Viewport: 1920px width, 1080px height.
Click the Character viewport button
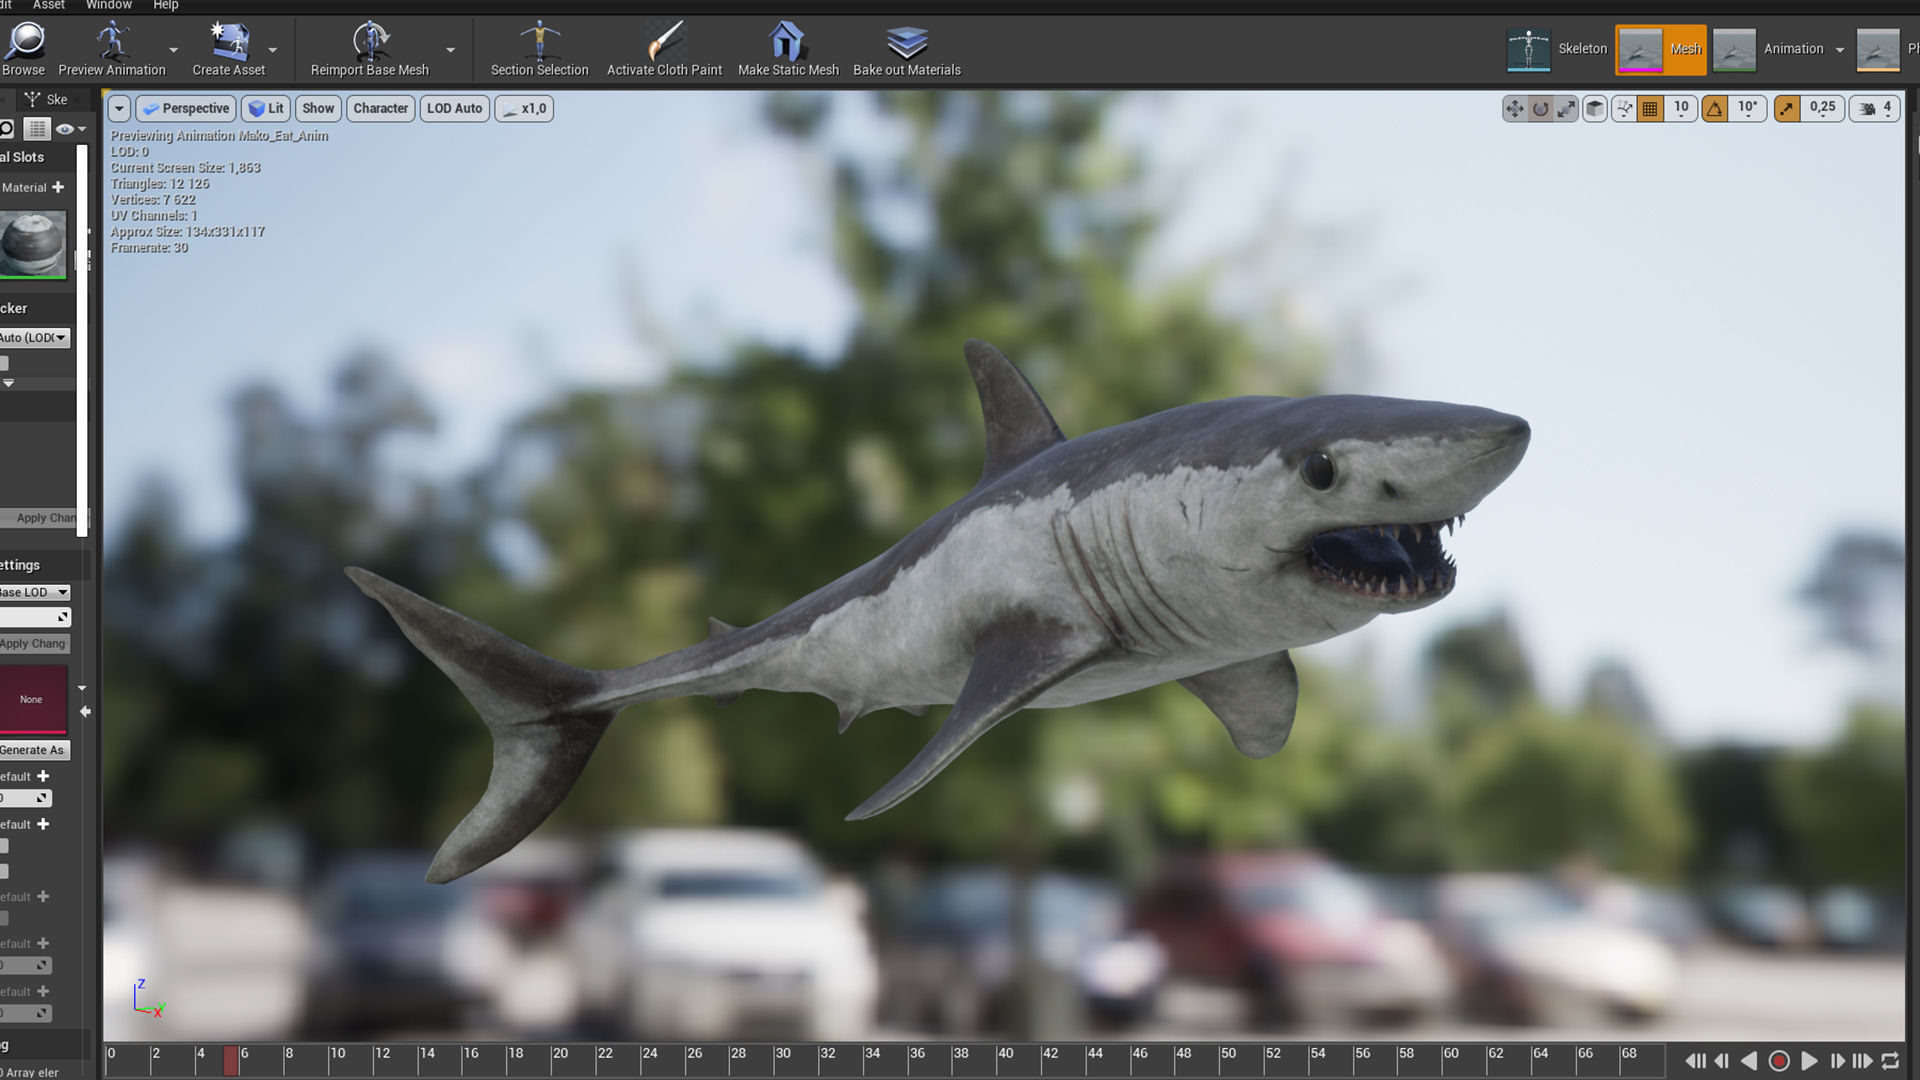[x=380, y=108]
